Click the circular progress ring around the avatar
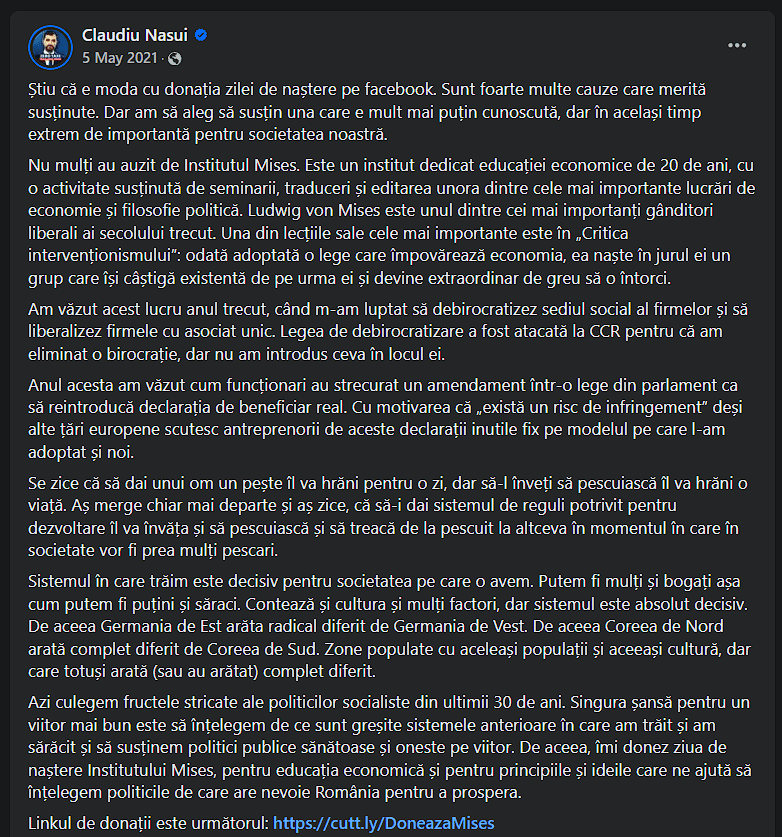This screenshot has height=837, width=782. click(50, 45)
